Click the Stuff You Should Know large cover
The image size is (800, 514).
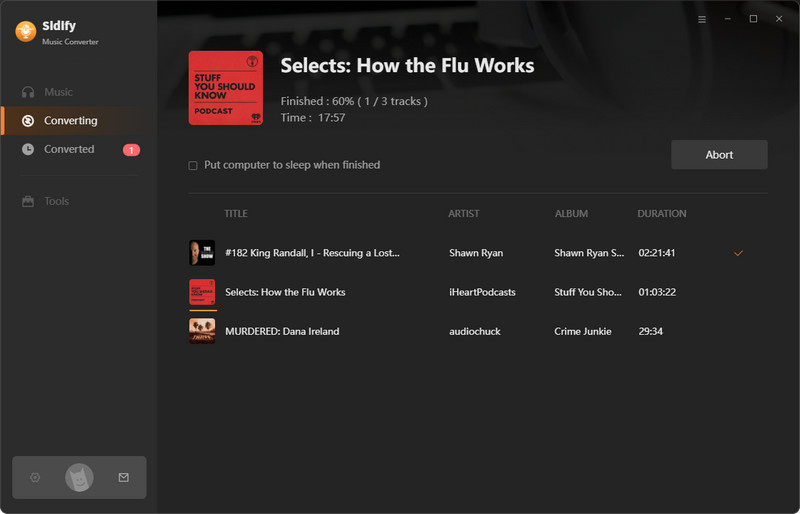226,88
